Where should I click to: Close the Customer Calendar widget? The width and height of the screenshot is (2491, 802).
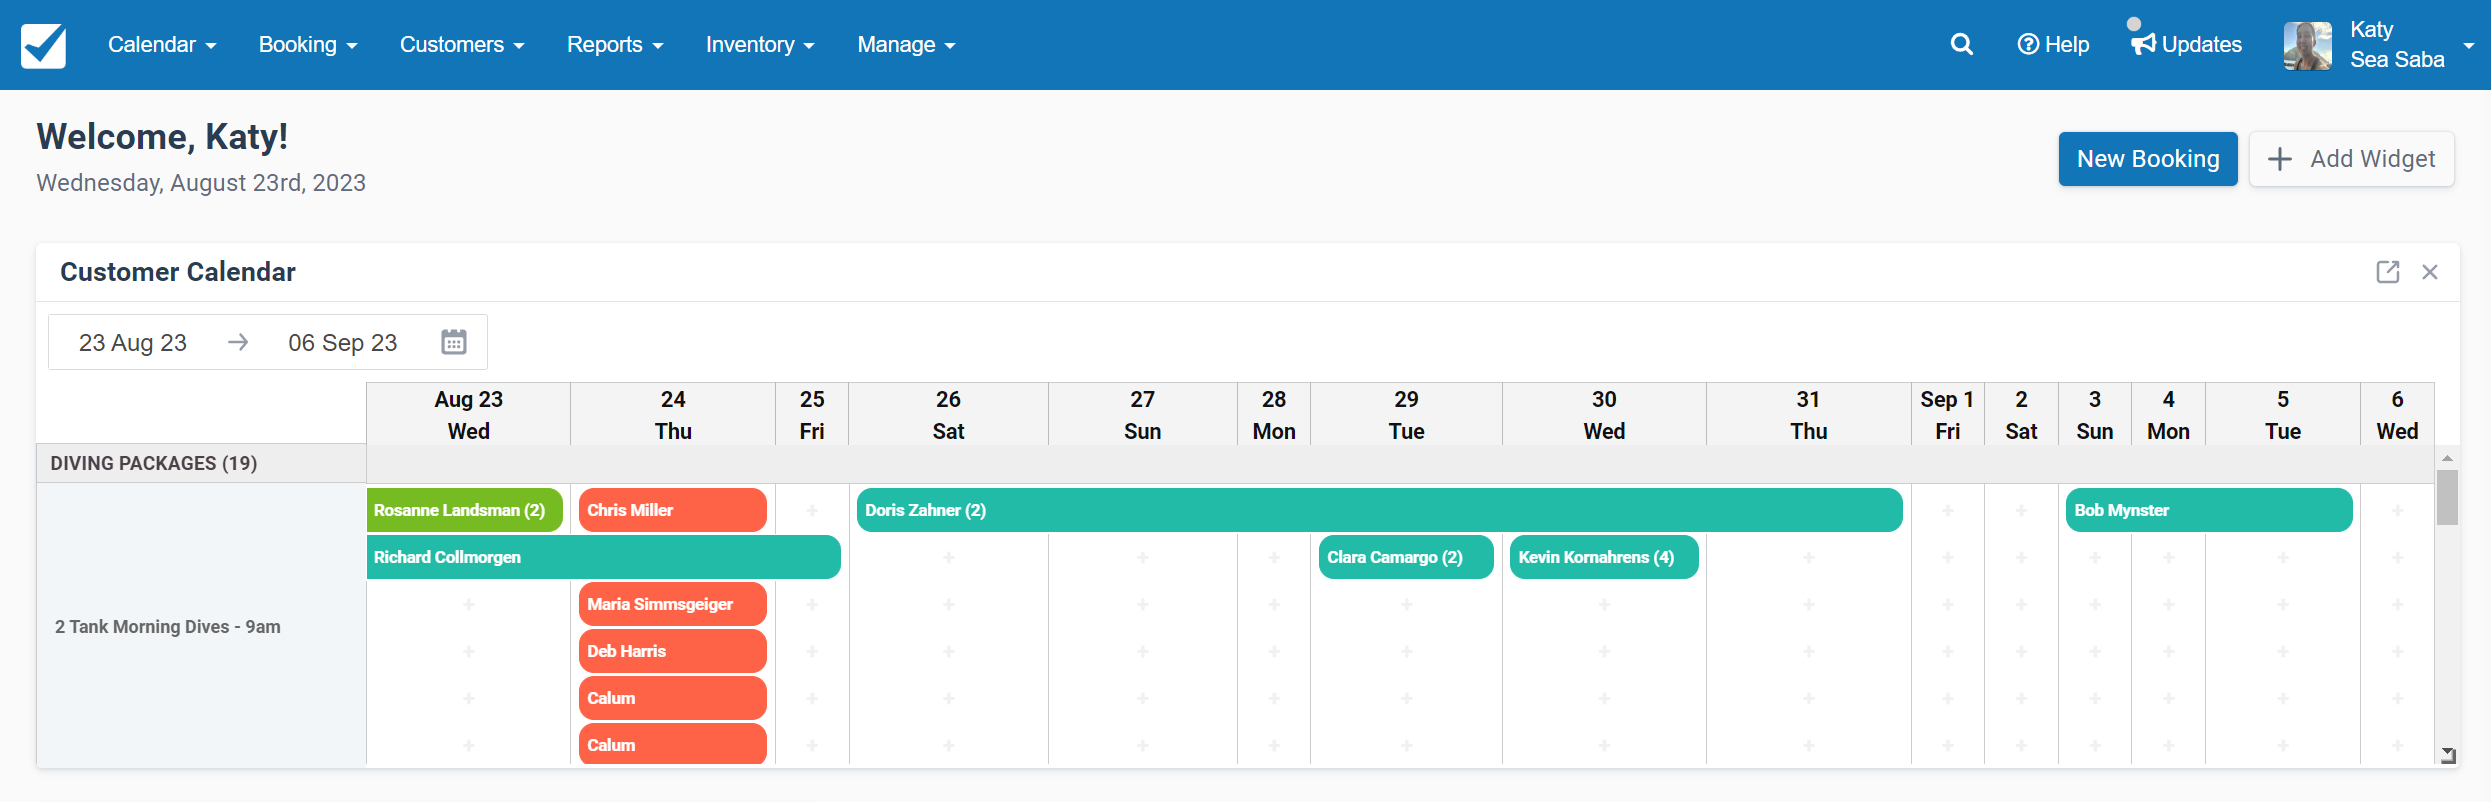click(x=2430, y=272)
